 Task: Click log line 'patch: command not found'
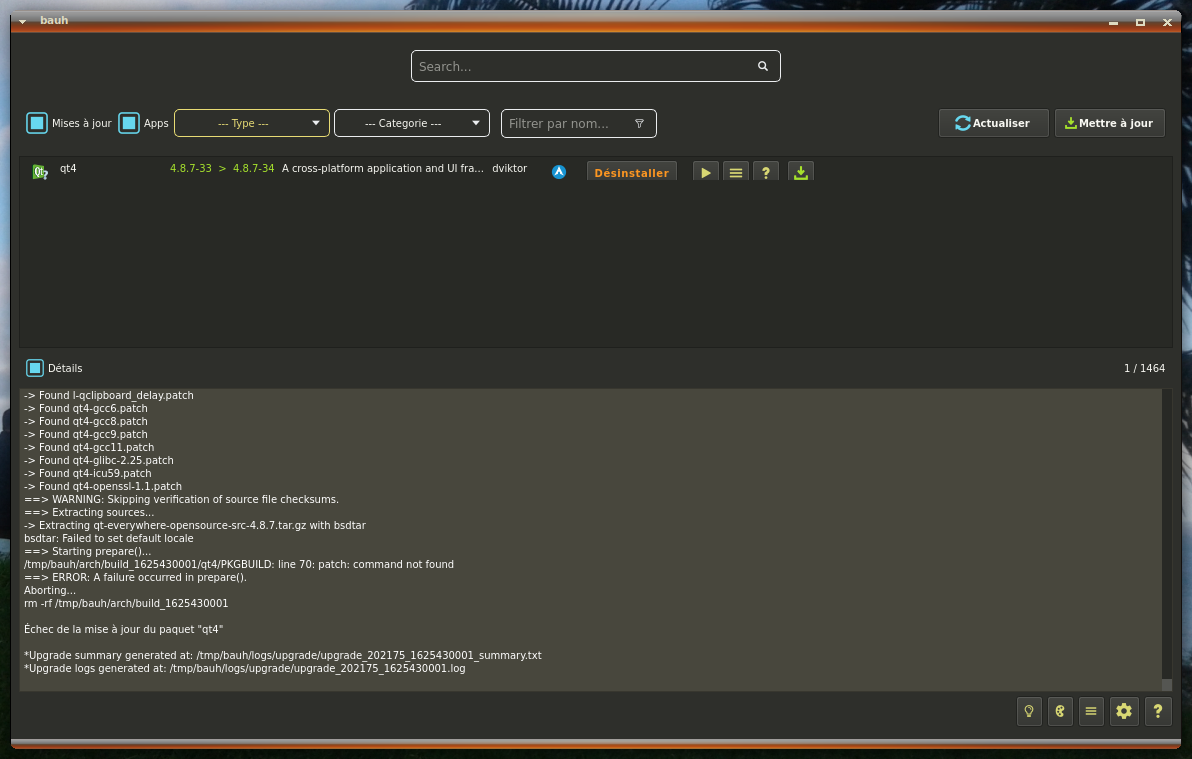pyautogui.click(x=239, y=564)
